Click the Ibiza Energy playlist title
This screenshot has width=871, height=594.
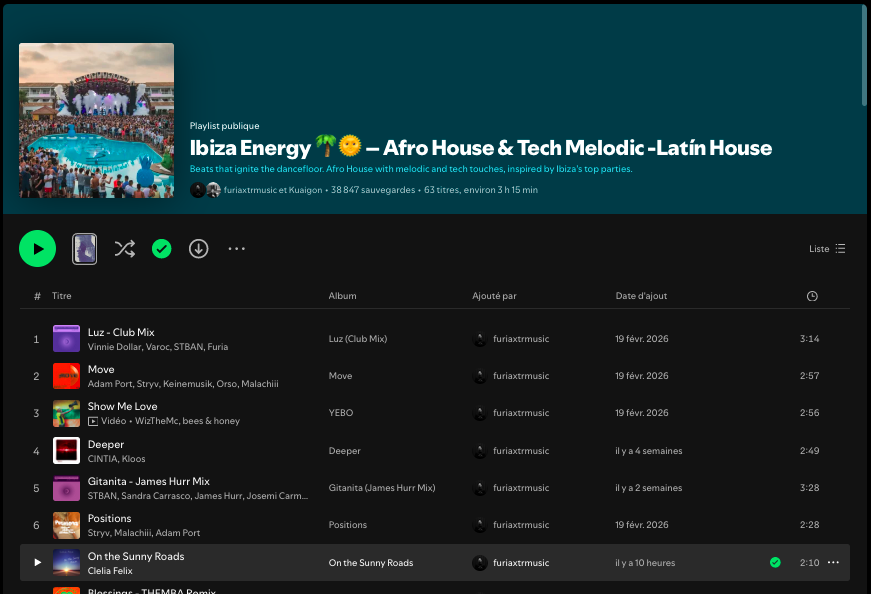pos(480,148)
